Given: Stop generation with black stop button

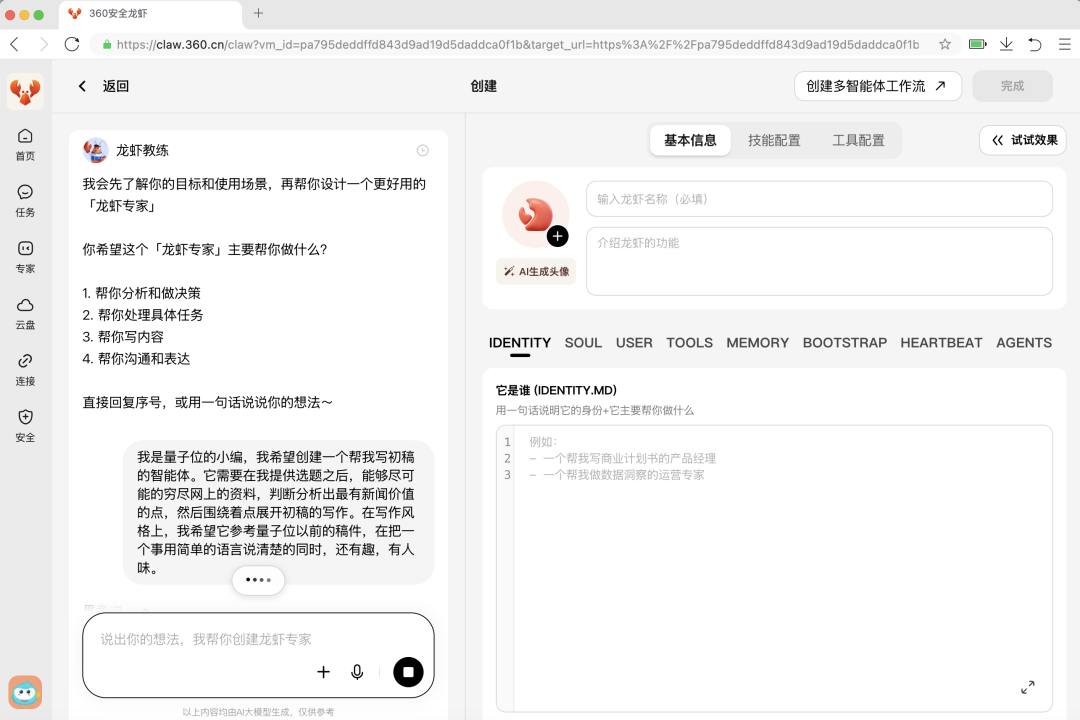Looking at the screenshot, I should [x=408, y=672].
